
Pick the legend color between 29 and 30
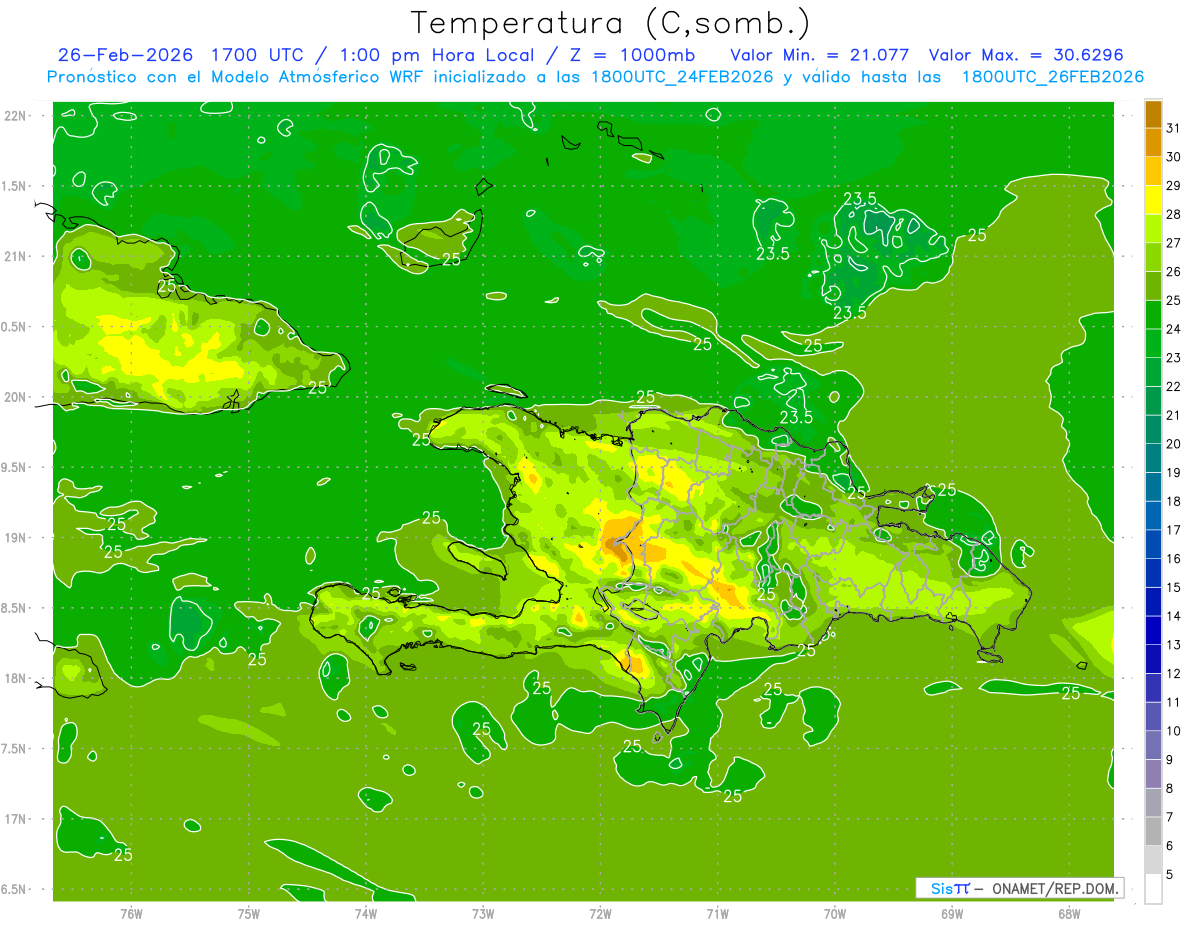1153,172
